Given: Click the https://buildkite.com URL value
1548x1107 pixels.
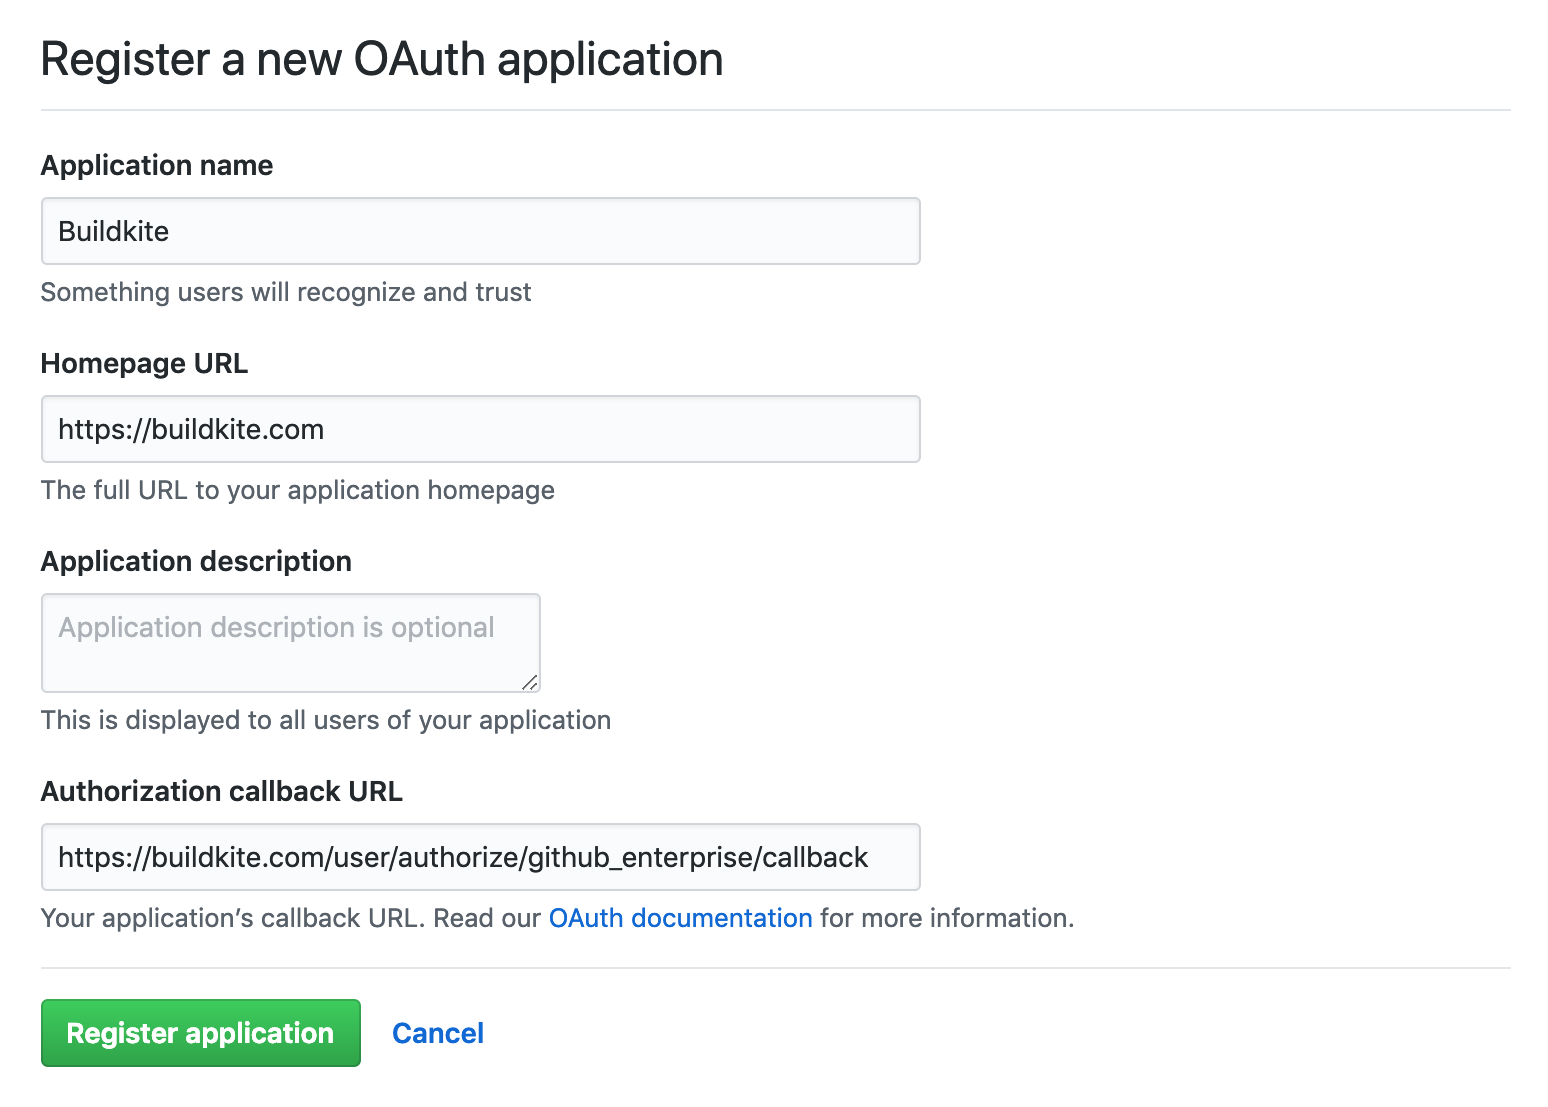Looking at the screenshot, I should coord(190,429).
